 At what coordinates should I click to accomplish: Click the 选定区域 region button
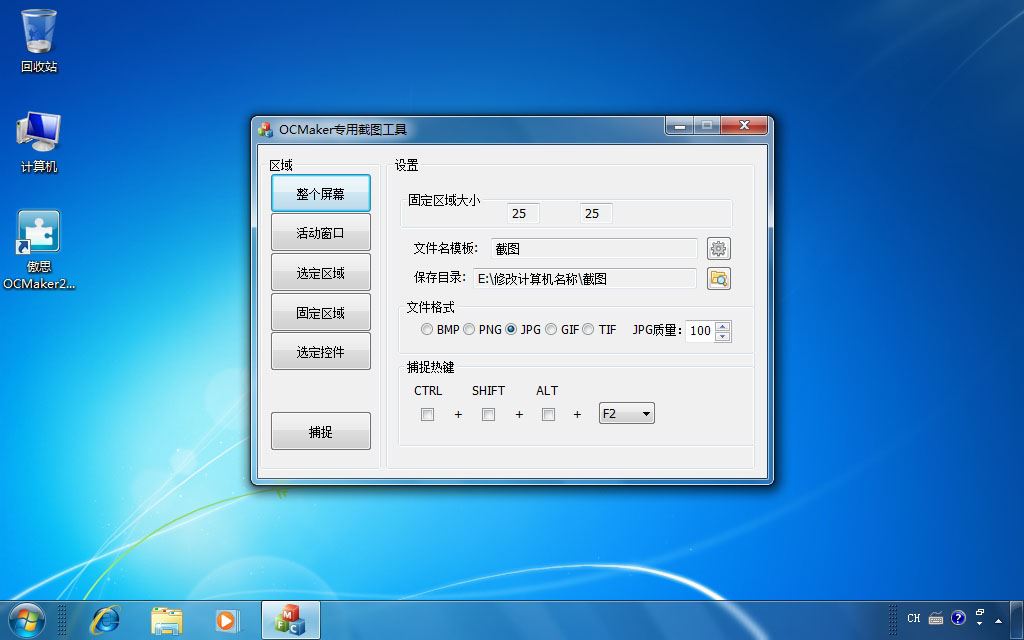click(321, 272)
